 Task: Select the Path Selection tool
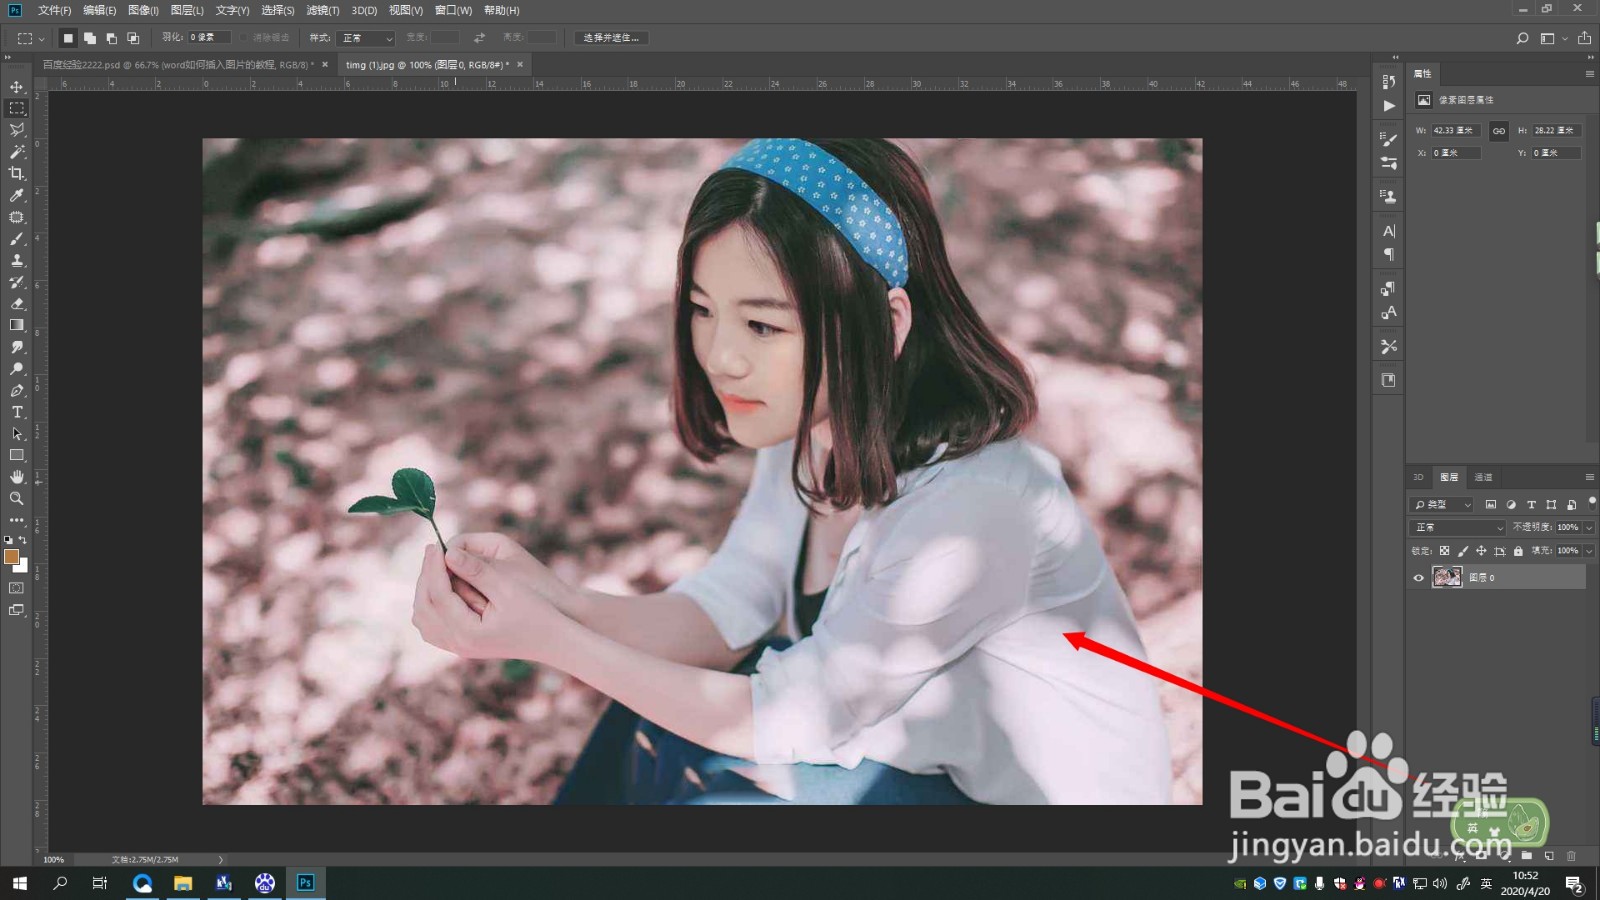(17, 434)
